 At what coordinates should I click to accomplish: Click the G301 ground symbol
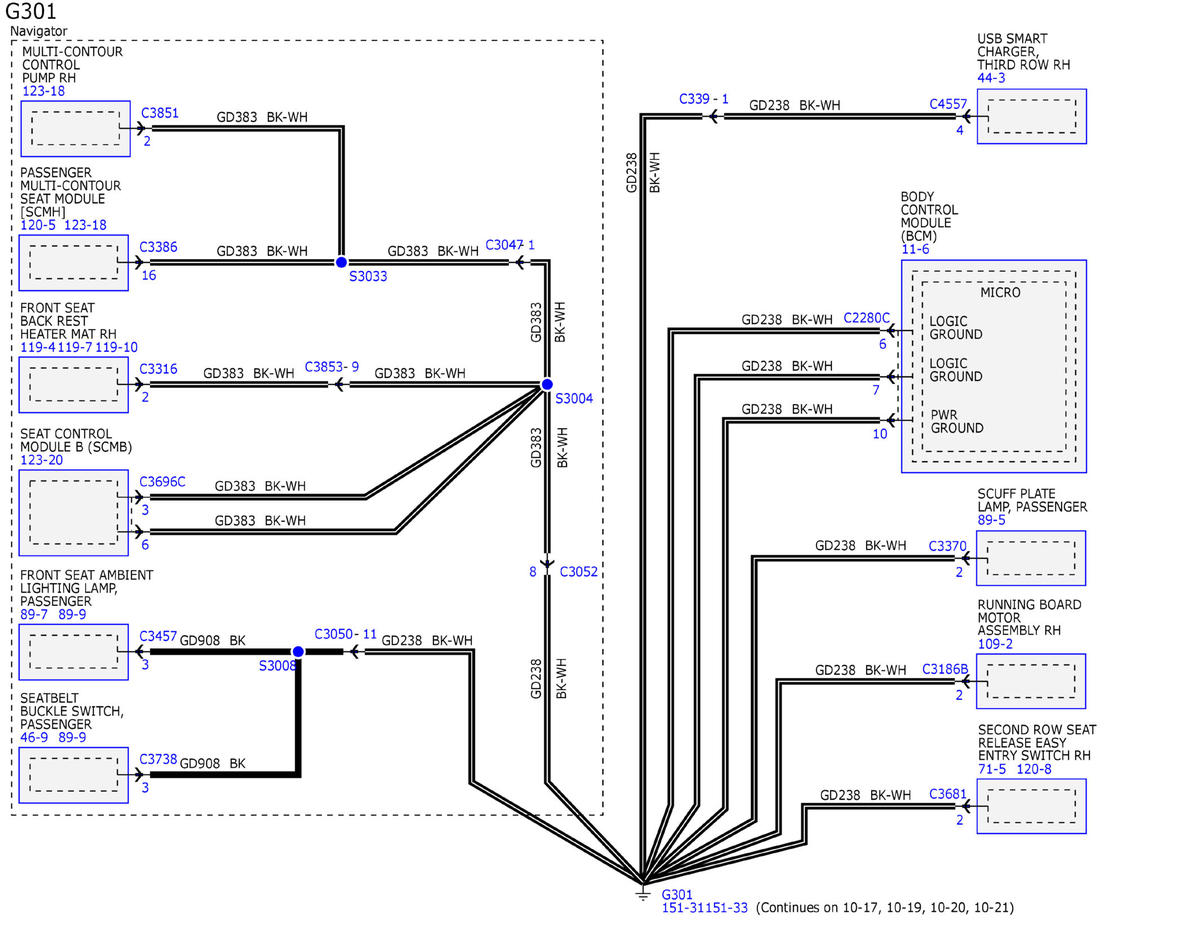pyautogui.click(x=642, y=892)
